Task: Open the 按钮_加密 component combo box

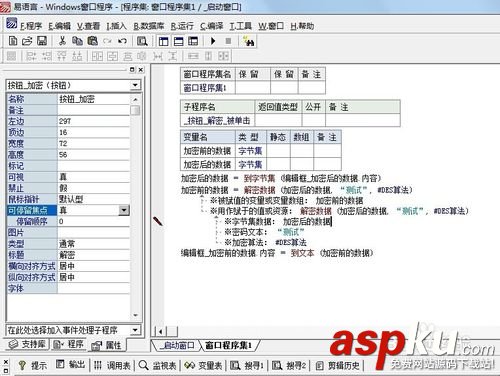Action: tap(135, 85)
